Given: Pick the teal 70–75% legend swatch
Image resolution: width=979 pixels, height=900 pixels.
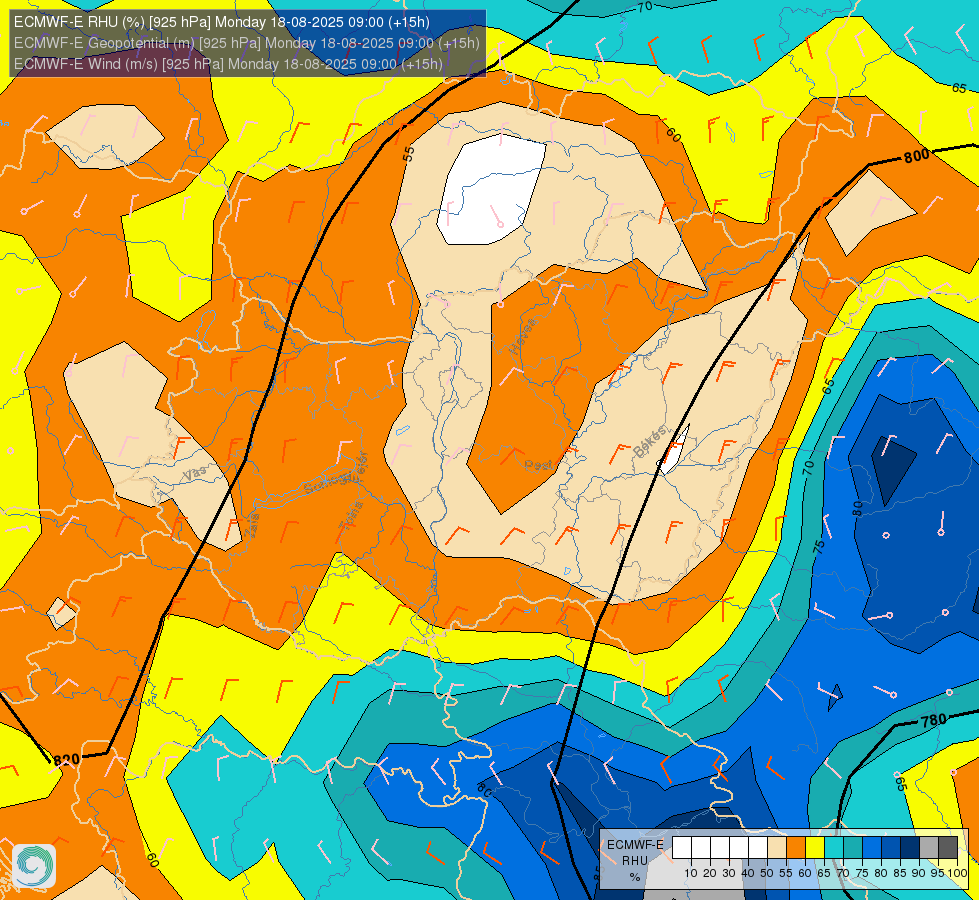Looking at the screenshot, I should point(853,847).
